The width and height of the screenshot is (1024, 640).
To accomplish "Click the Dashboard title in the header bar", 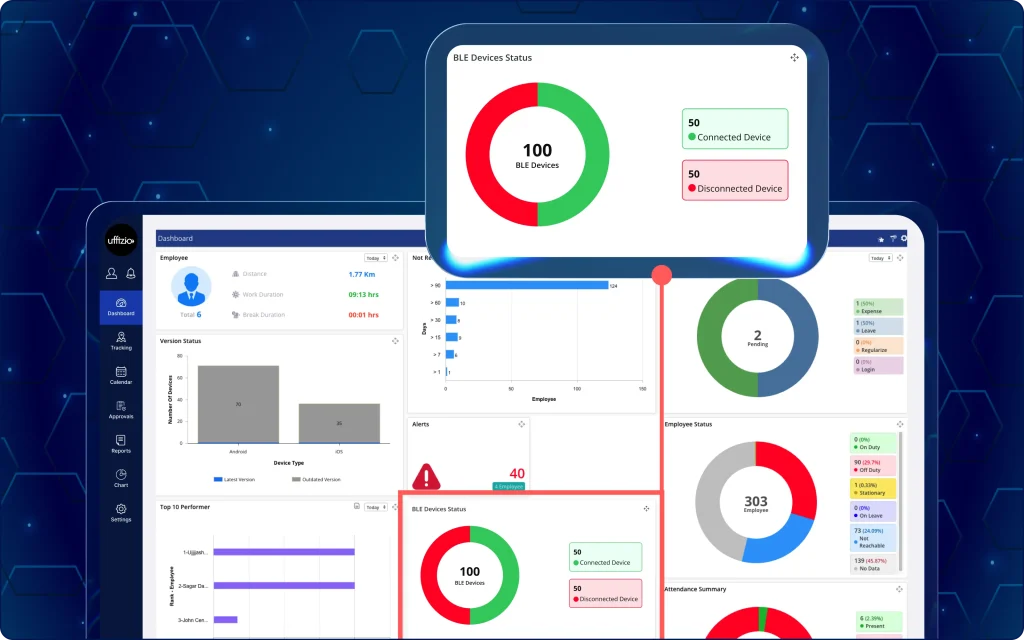I will [175, 238].
